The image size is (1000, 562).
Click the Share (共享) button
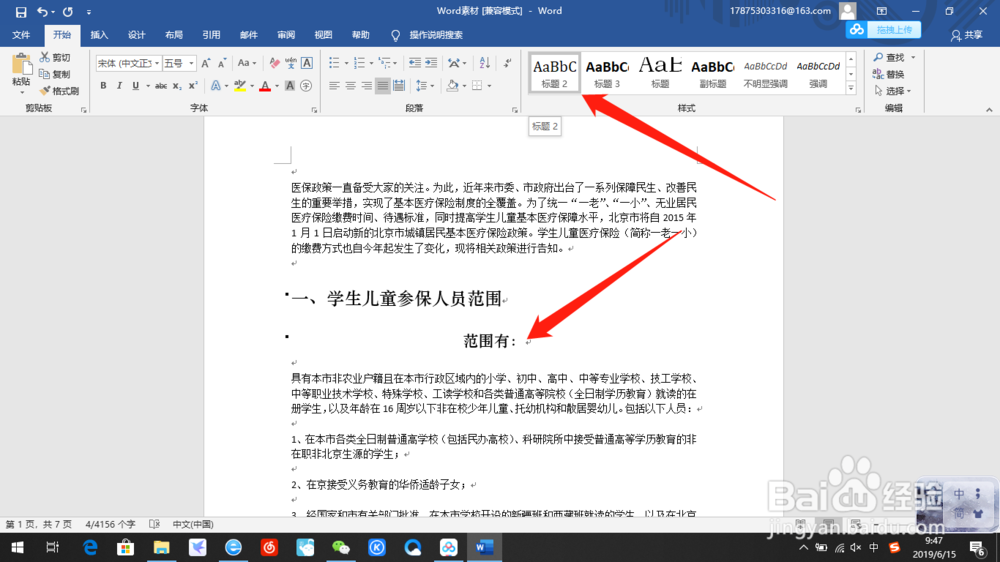coord(967,35)
